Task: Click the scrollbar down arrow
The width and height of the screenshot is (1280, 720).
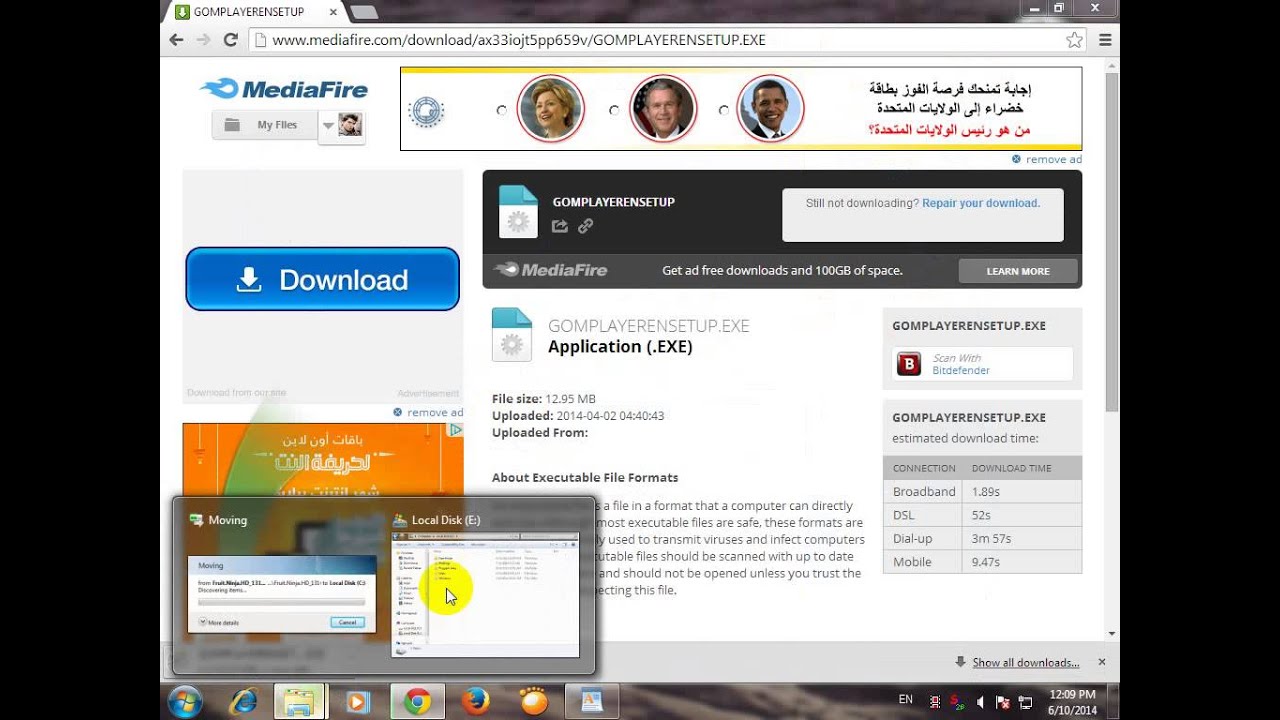Action: coord(1112,634)
